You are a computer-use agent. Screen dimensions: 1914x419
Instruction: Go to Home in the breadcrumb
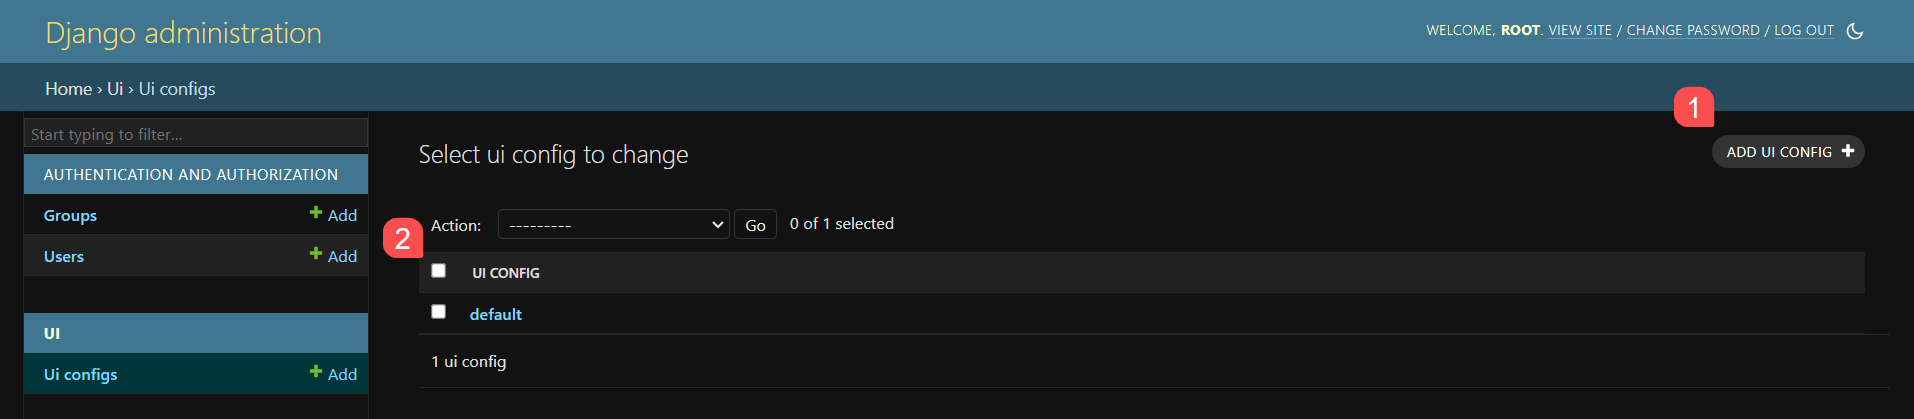pyautogui.click(x=68, y=89)
